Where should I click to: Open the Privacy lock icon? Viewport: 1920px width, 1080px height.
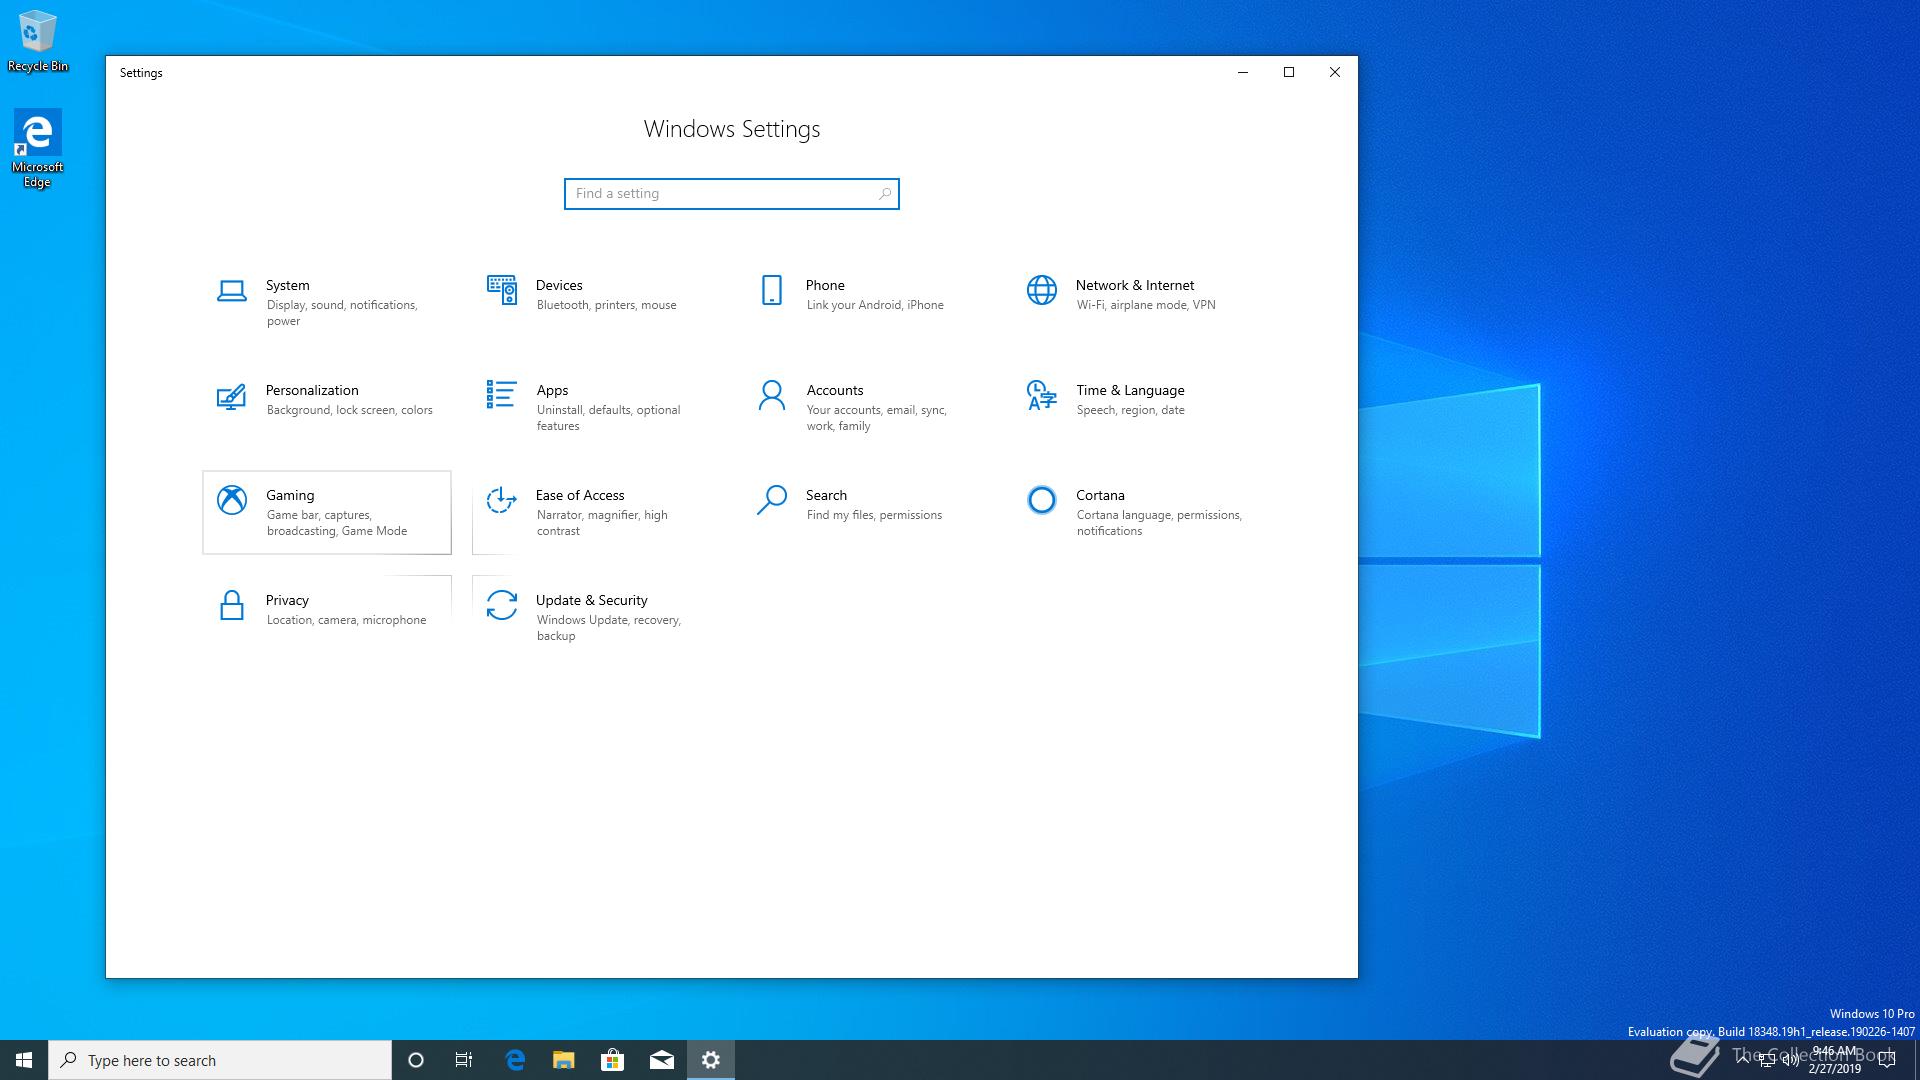coord(231,605)
